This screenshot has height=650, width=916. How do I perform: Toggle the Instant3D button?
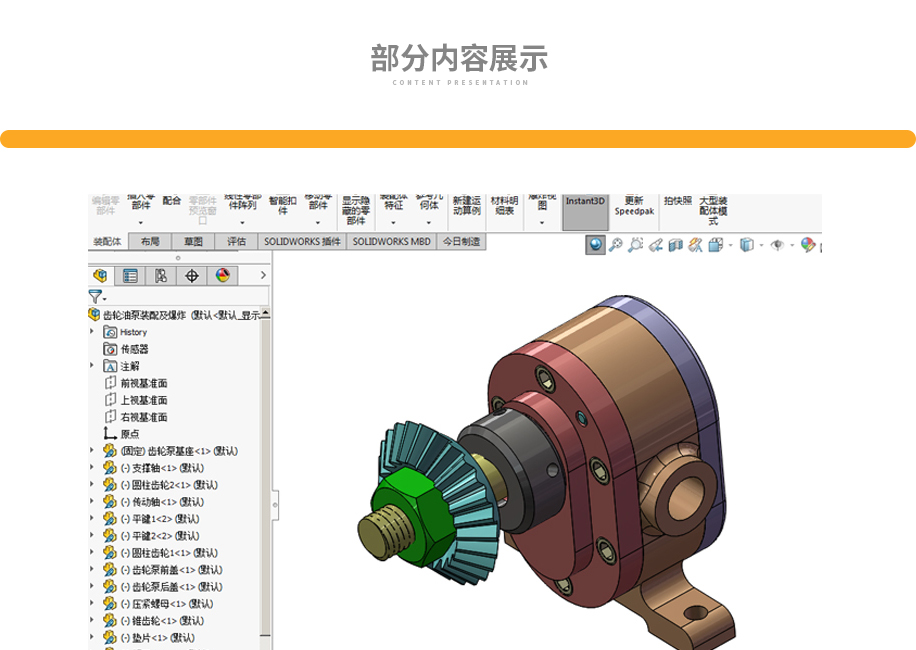pos(585,211)
